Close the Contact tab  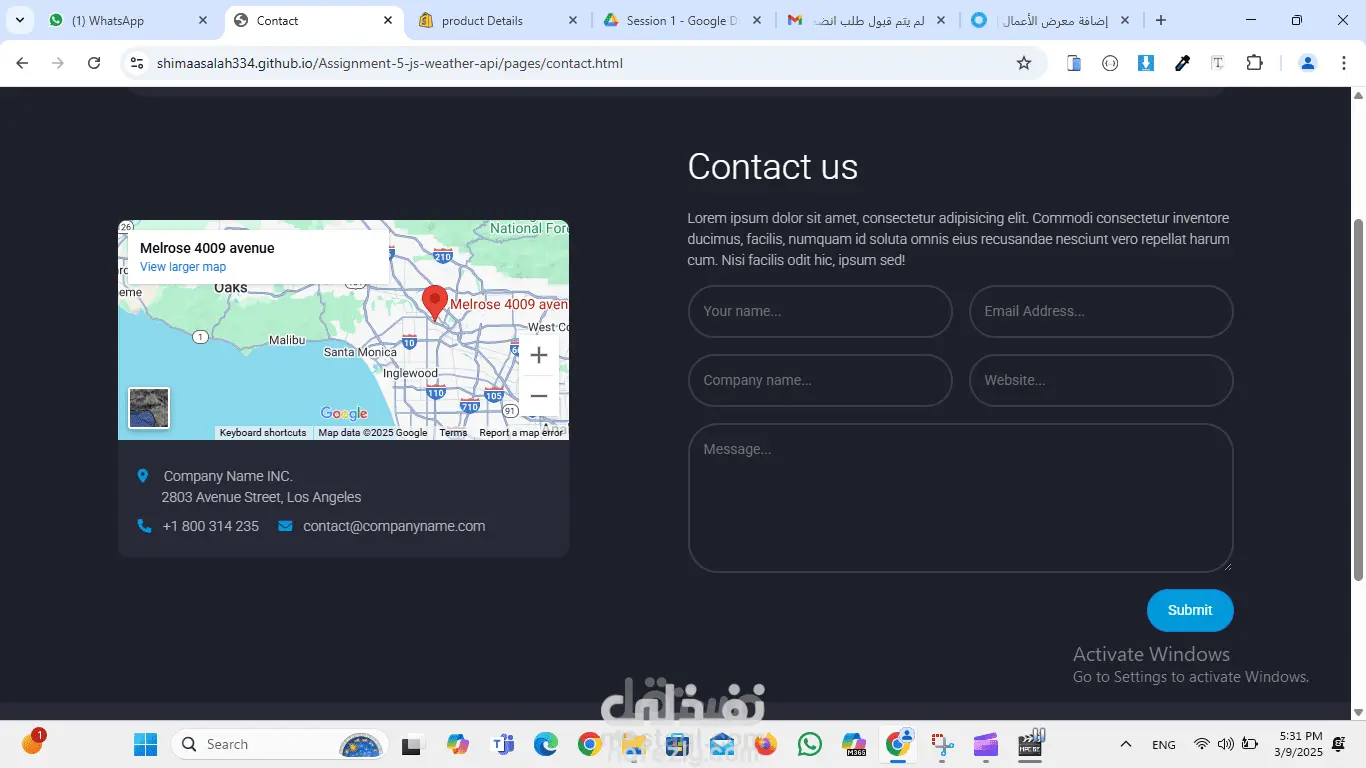(x=388, y=20)
